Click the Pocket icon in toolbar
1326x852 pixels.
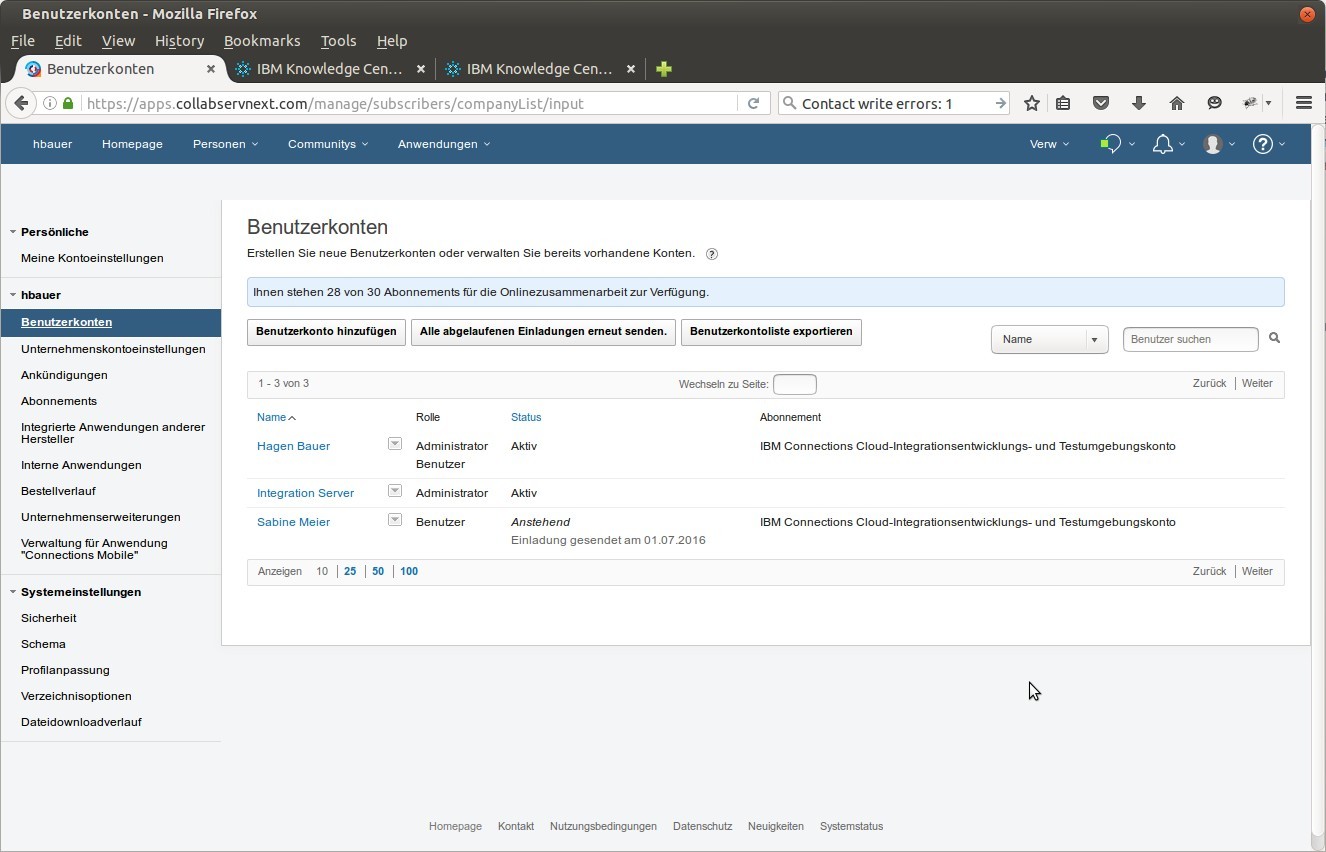pyautogui.click(x=1101, y=103)
